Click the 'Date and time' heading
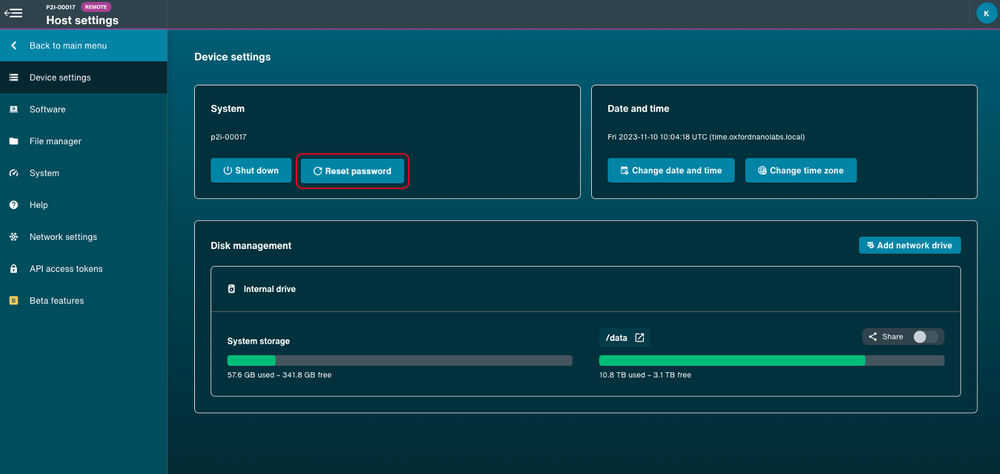 point(638,109)
